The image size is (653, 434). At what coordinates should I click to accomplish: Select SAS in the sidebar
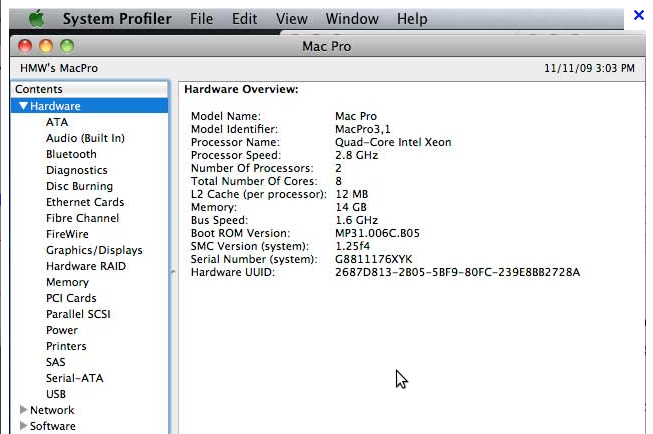(x=55, y=362)
